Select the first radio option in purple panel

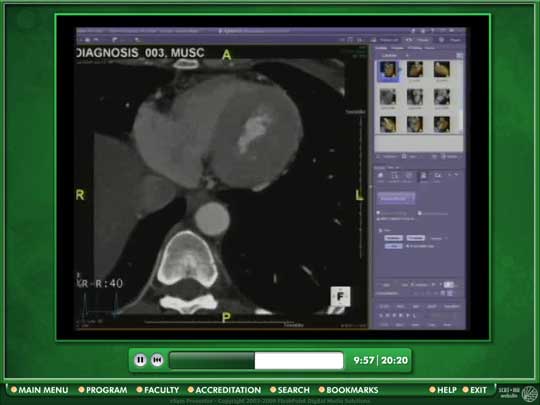tap(378, 213)
